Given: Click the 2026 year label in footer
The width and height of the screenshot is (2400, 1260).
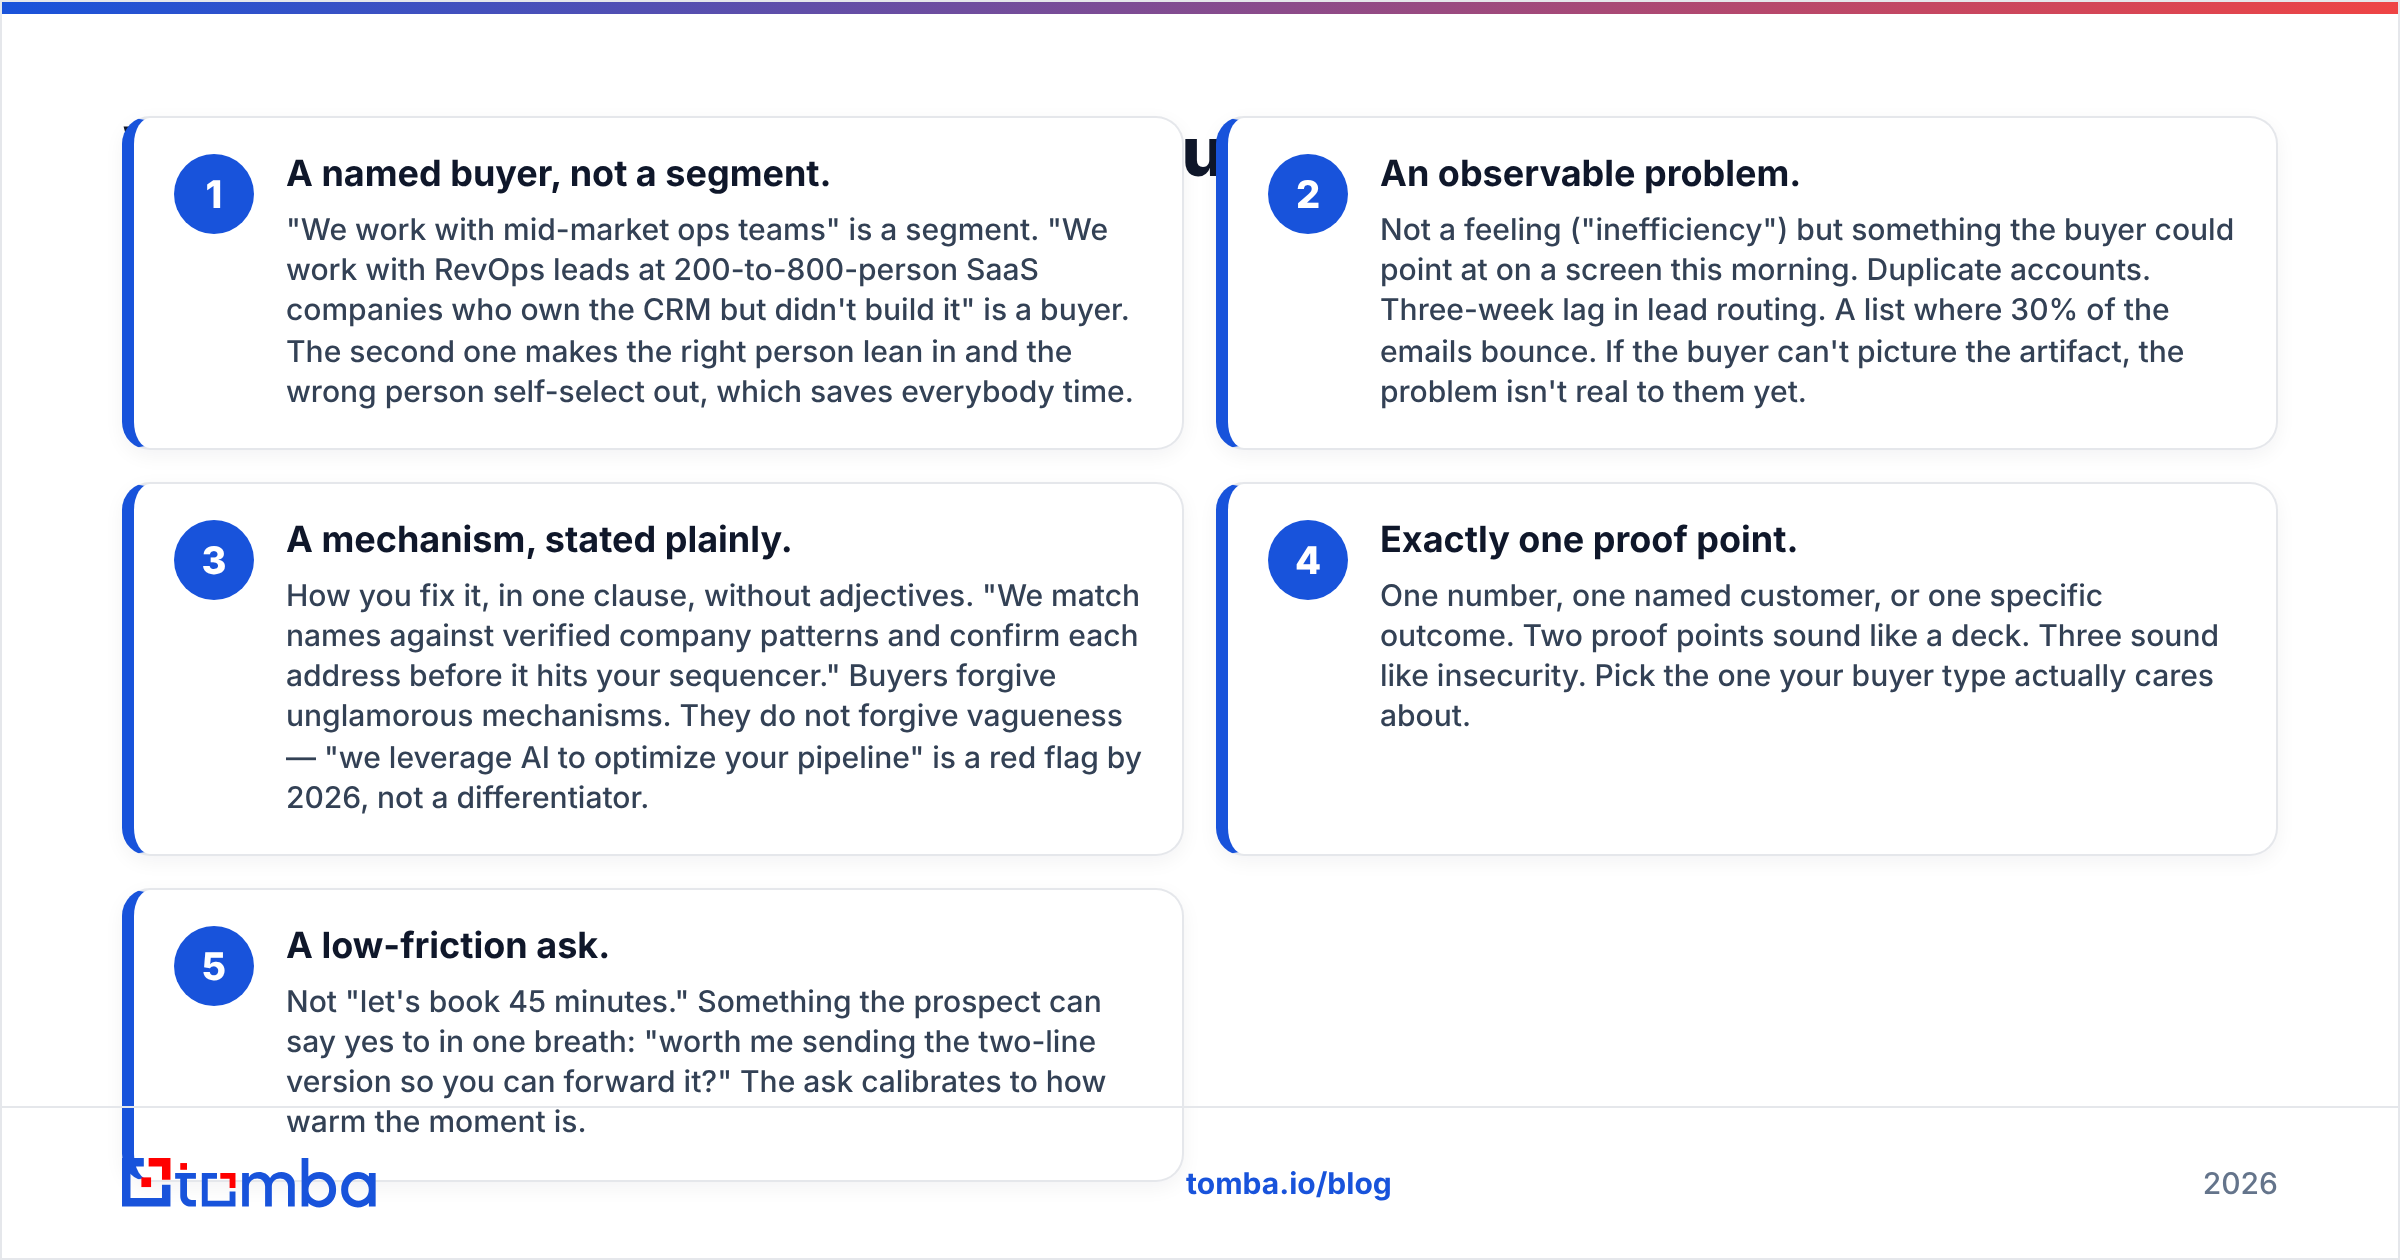Looking at the screenshot, I should point(2240,1184).
